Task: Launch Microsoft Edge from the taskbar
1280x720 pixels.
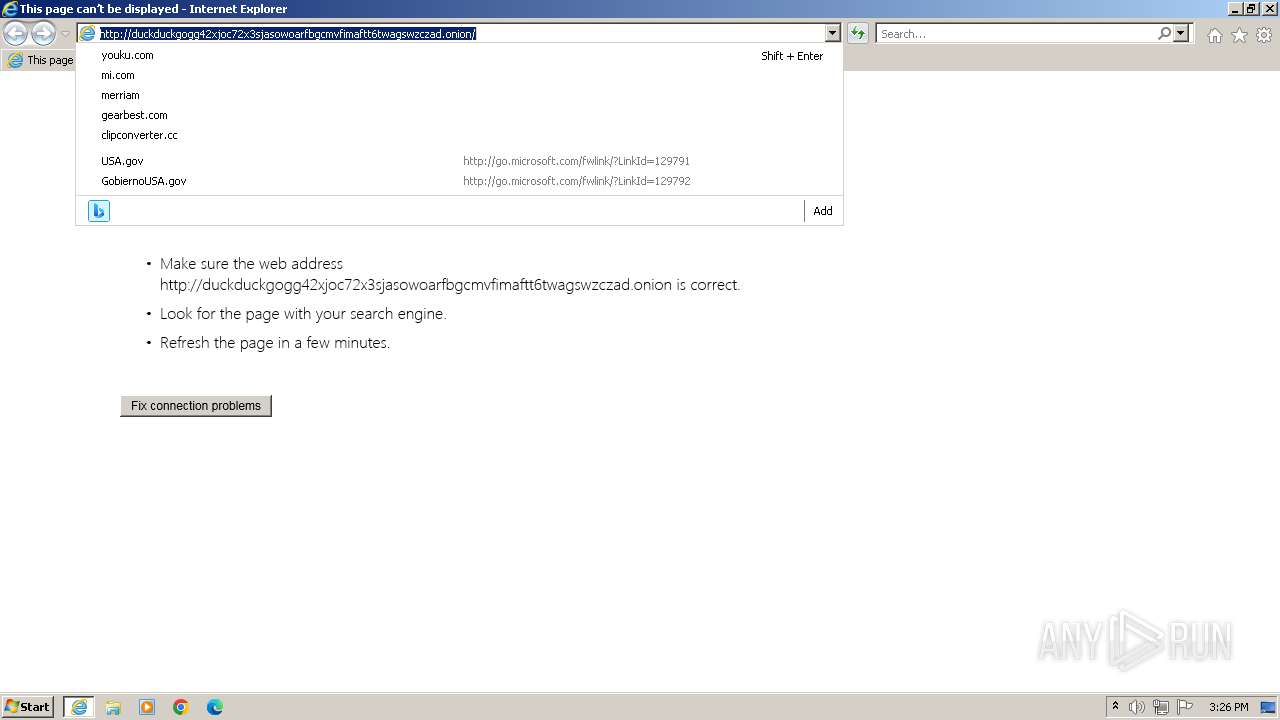Action: tap(215, 707)
